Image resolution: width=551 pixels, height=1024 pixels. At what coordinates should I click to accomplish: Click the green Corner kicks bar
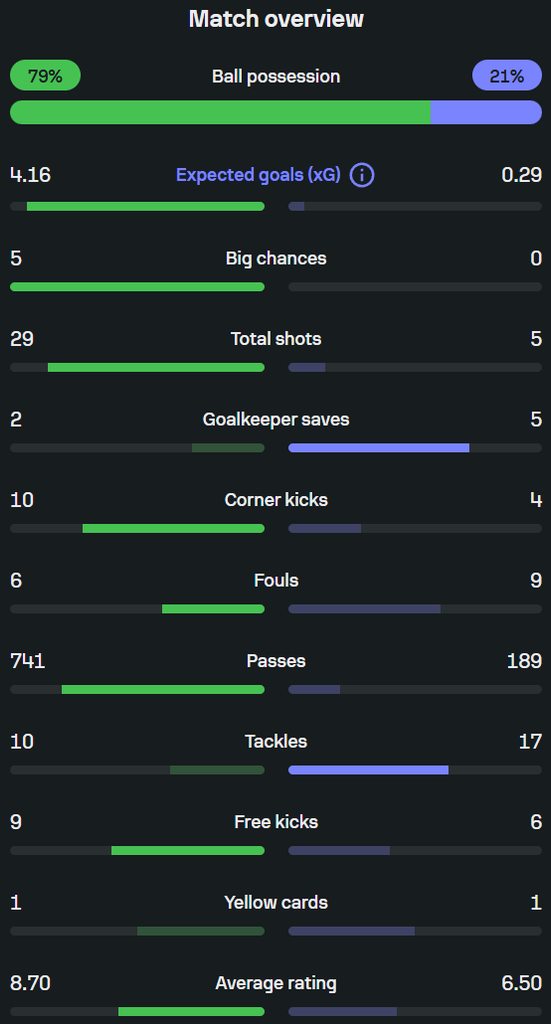[x=174, y=528]
